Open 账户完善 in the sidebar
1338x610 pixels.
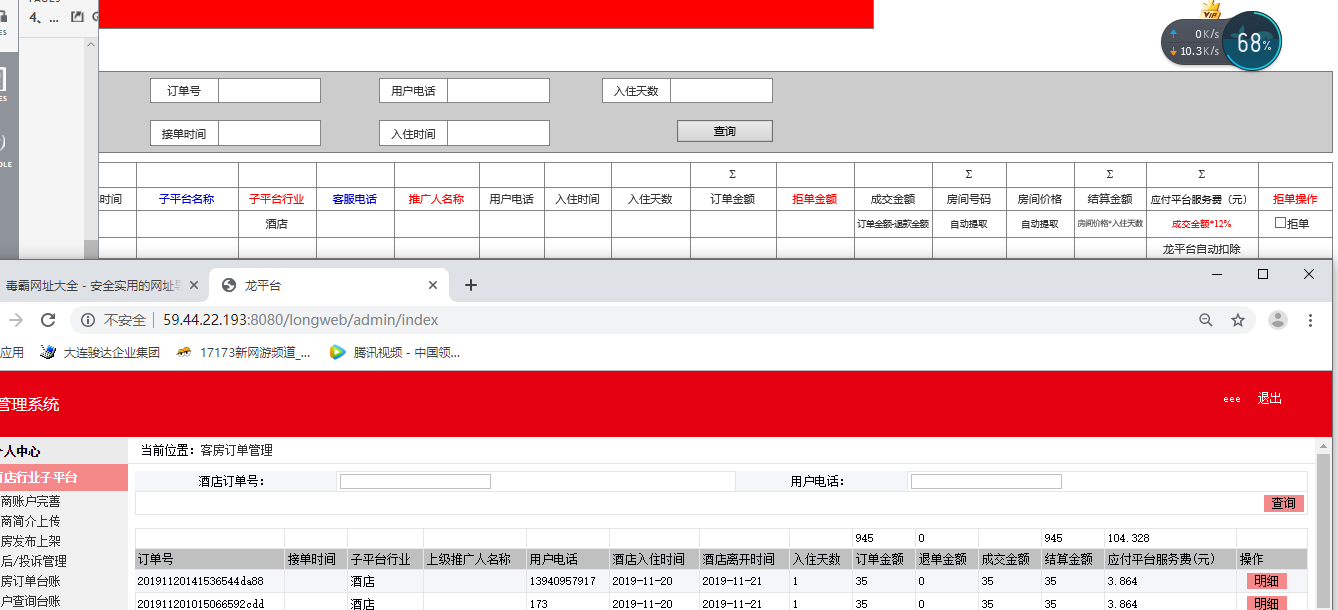(x=30, y=501)
